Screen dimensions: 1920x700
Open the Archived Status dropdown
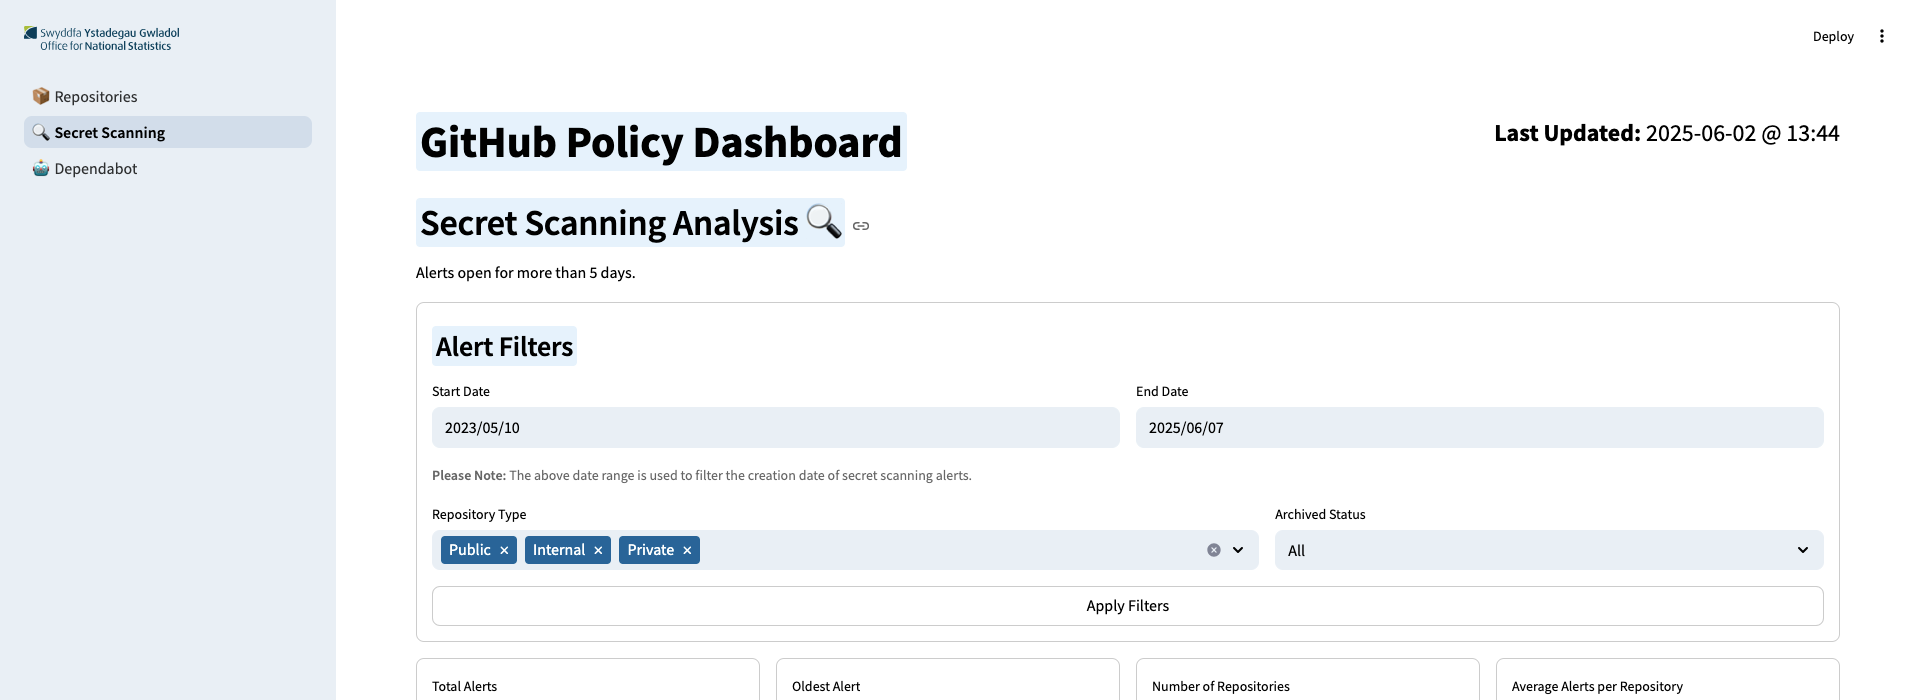(x=1549, y=550)
